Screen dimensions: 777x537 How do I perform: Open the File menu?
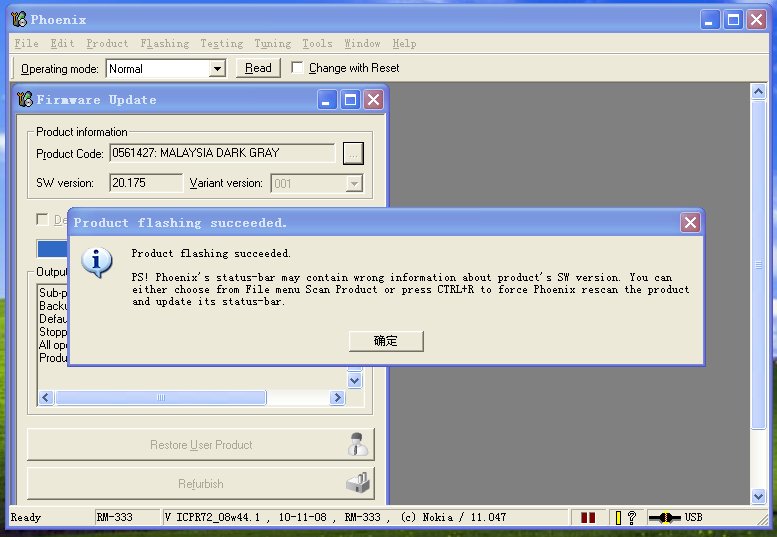tap(26, 44)
